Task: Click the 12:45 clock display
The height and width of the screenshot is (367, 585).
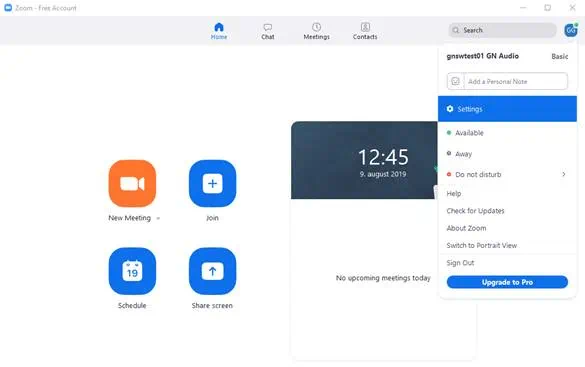Action: coord(383,157)
